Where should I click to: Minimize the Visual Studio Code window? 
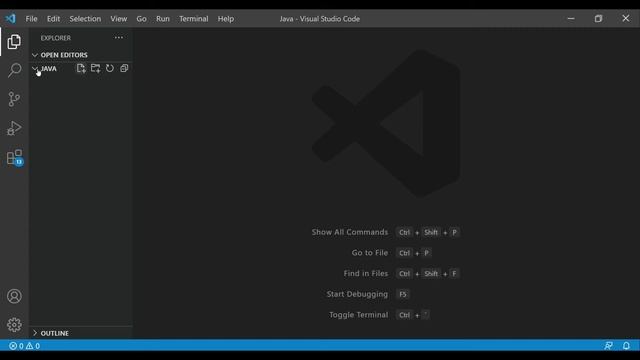(x=571, y=18)
